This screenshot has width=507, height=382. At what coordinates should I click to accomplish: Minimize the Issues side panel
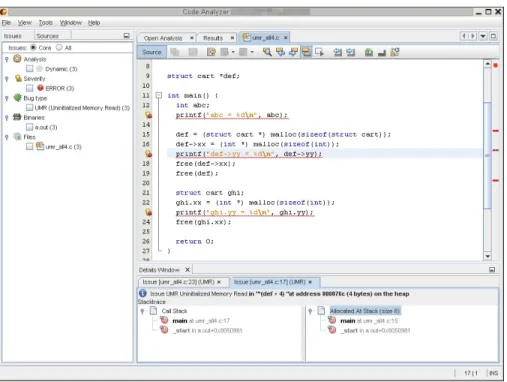coord(126,36)
